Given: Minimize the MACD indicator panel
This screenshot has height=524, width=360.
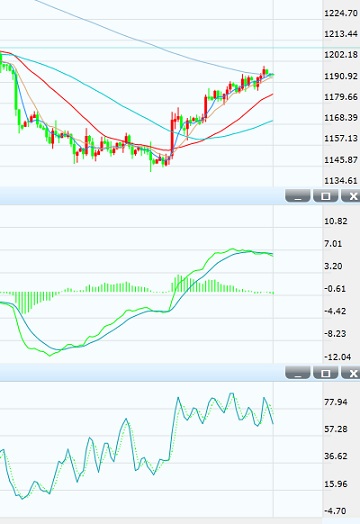Looking at the screenshot, I should coord(298,195).
